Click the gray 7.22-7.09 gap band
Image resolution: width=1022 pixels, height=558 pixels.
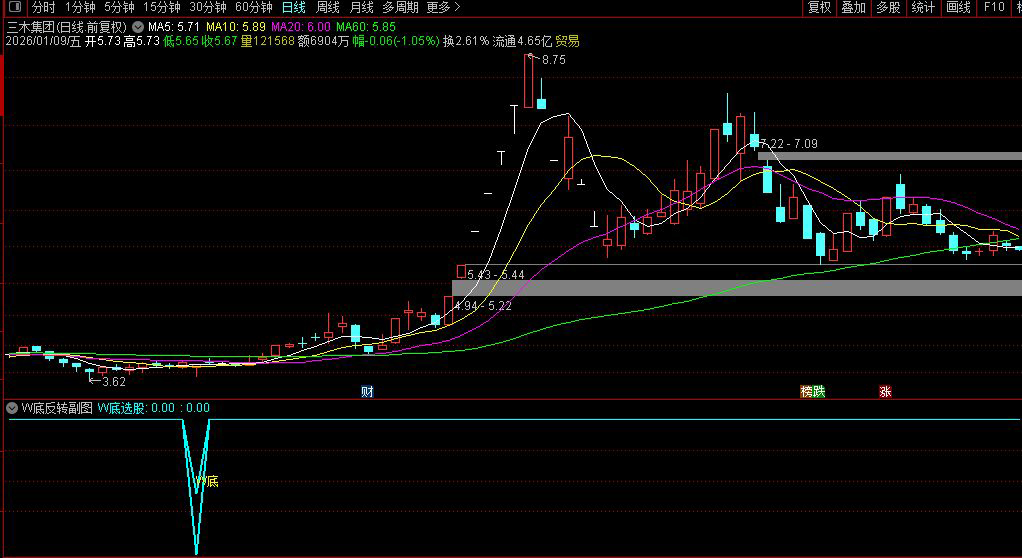[890, 156]
